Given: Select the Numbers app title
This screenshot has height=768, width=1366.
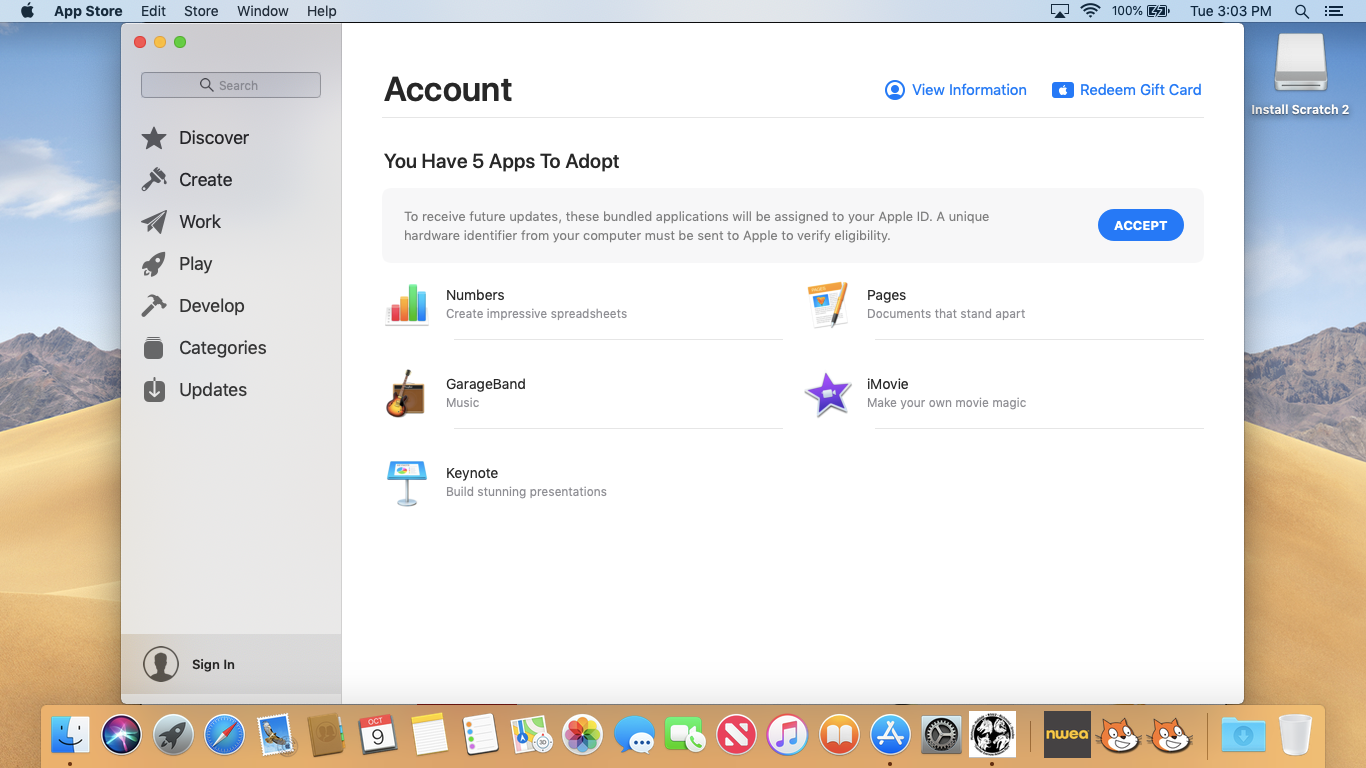Looking at the screenshot, I should tap(475, 295).
